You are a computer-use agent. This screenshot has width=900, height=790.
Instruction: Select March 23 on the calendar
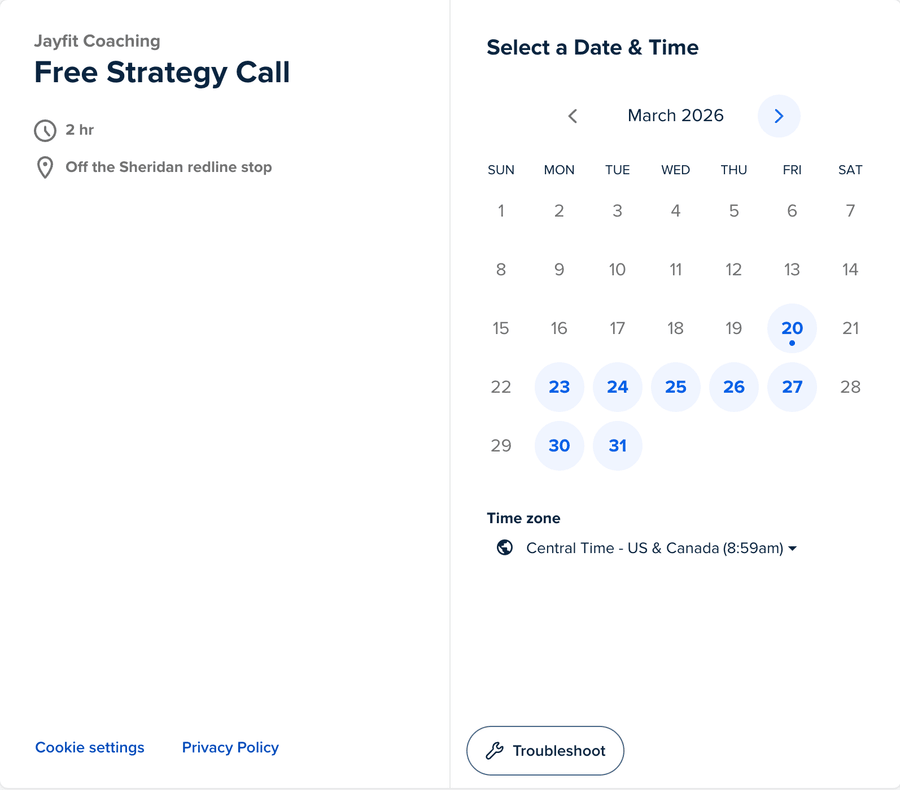[559, 387]
